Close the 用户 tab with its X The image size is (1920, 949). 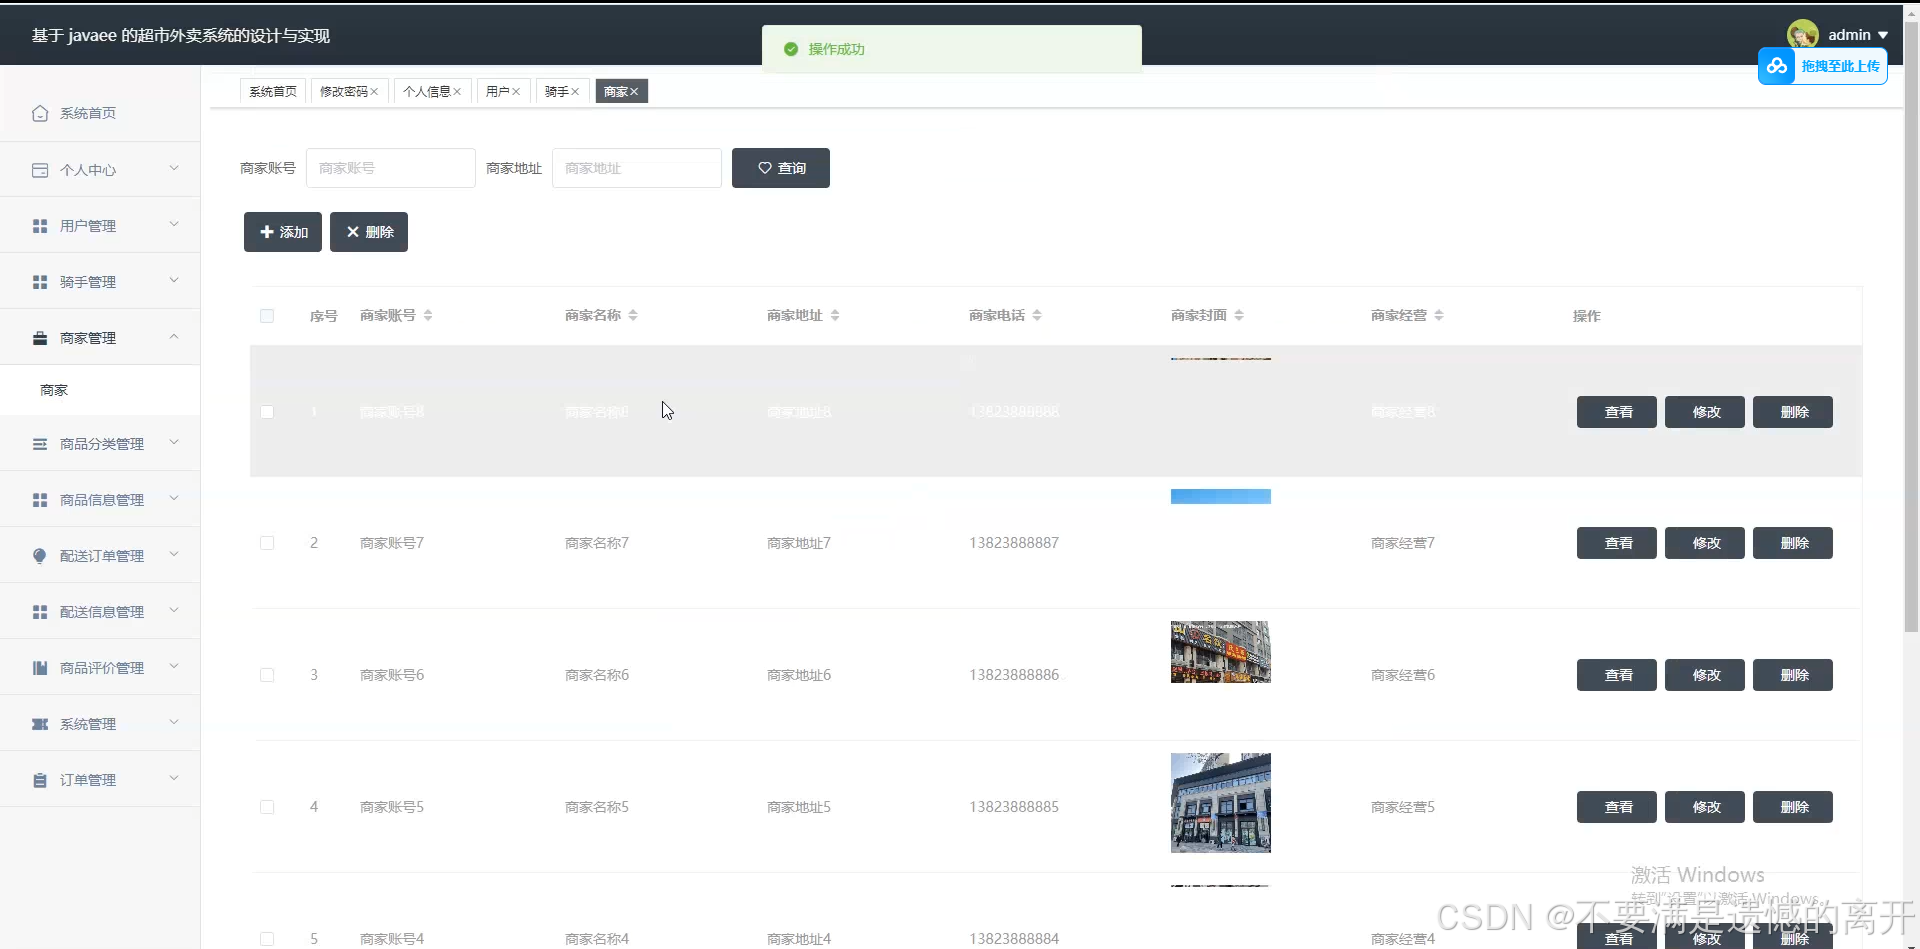(516, 92)
